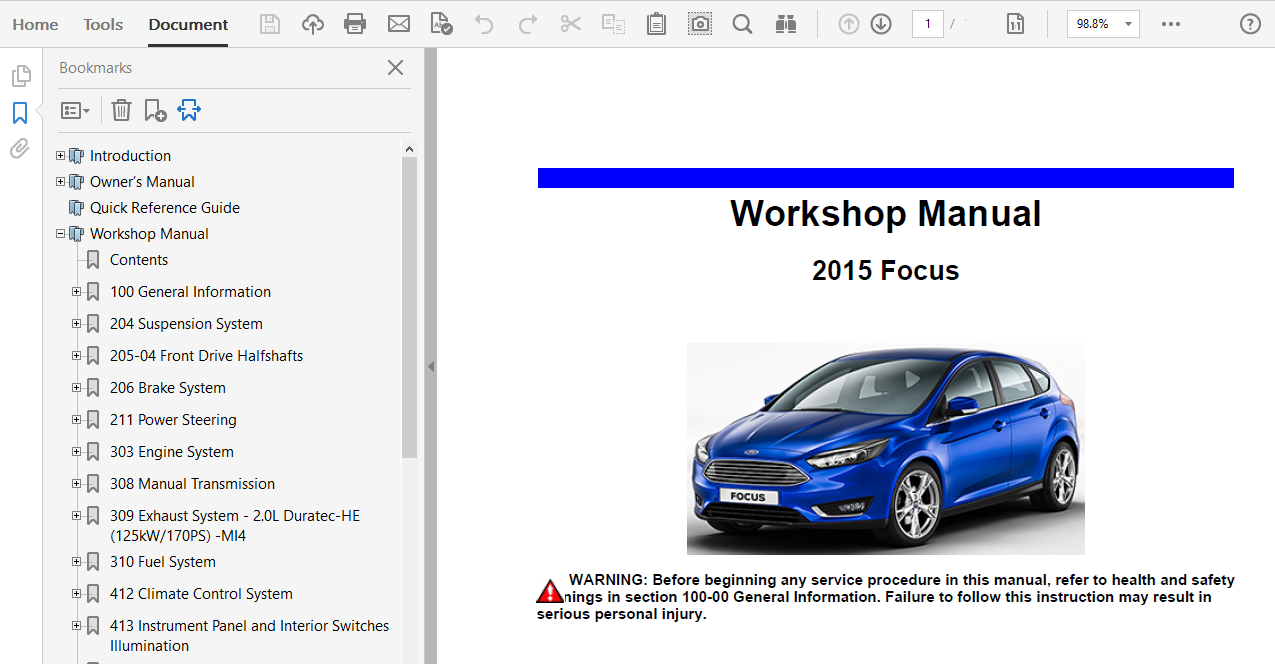Click the snapshot camera tool
This screenshot has width=1275, height=664.
coord(700,24)
